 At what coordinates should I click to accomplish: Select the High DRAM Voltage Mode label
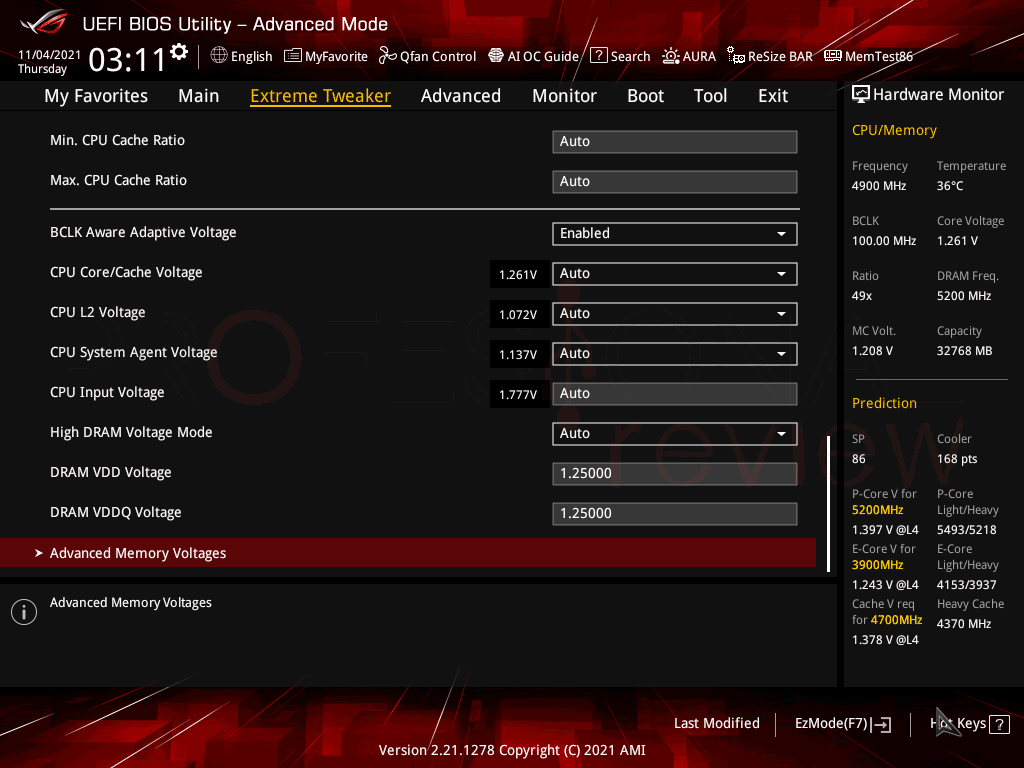coord(131,432)
